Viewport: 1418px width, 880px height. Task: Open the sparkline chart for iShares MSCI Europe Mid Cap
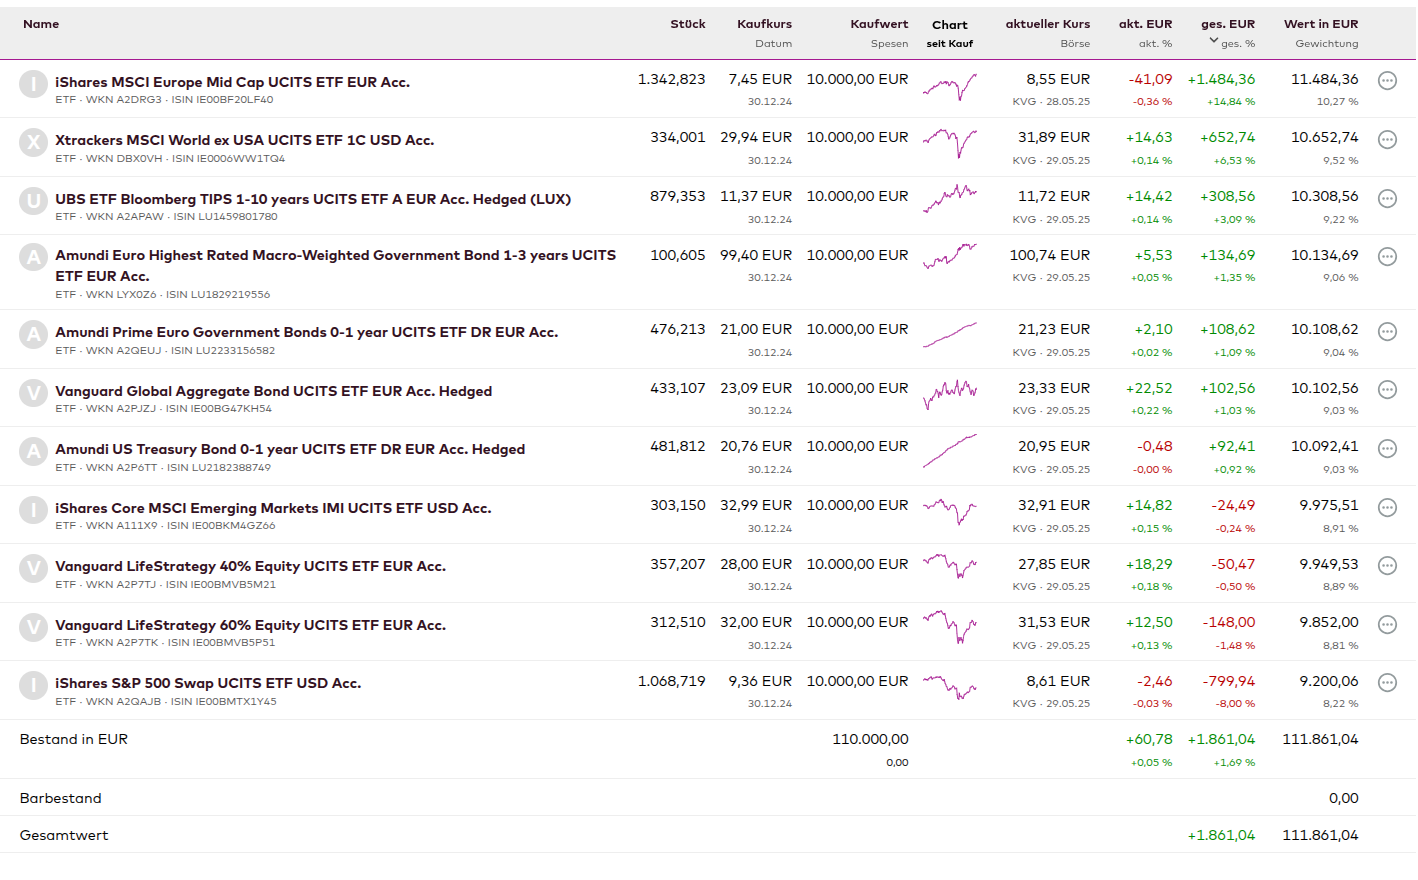pos(949,88)
